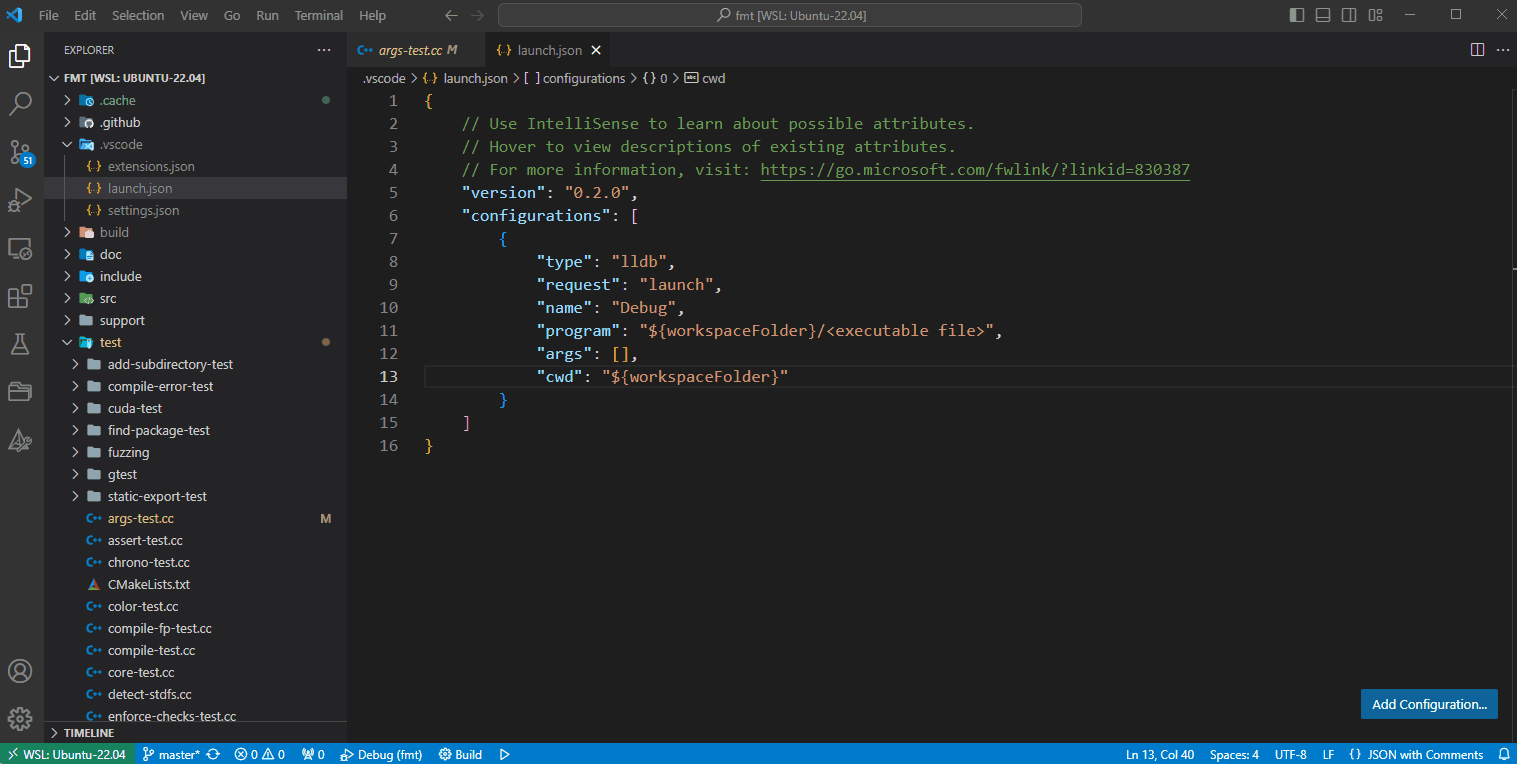The height and width of the screenshot is (764, 1517).
Task: Open the Remote Explorer
Action: click(20, 249)
